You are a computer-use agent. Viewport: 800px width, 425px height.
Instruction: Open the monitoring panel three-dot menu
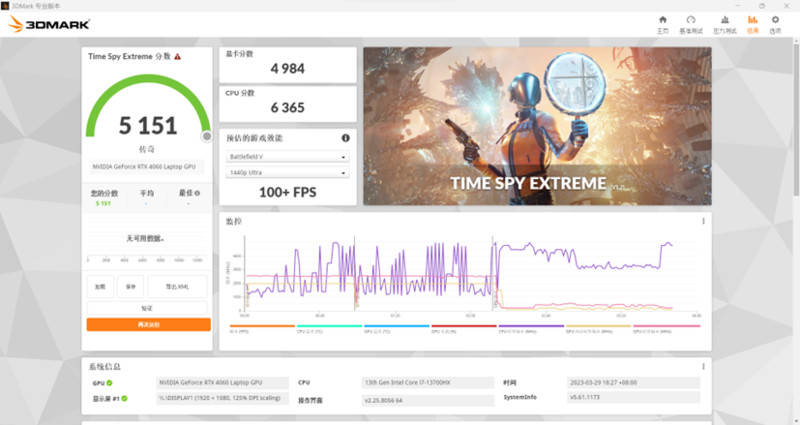point(703,221)
